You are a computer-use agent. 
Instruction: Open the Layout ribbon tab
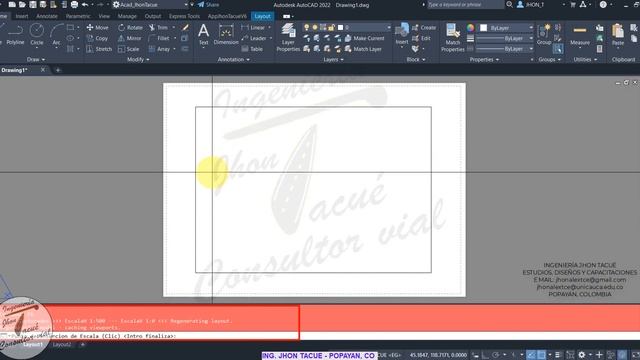coord(262,16)
